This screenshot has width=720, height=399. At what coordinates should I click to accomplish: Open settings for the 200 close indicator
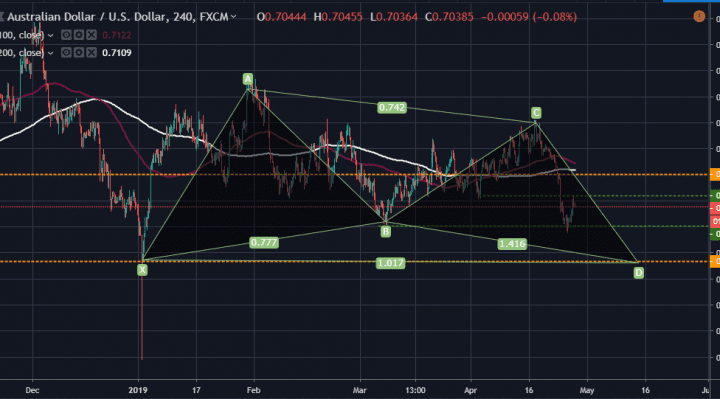79,53
